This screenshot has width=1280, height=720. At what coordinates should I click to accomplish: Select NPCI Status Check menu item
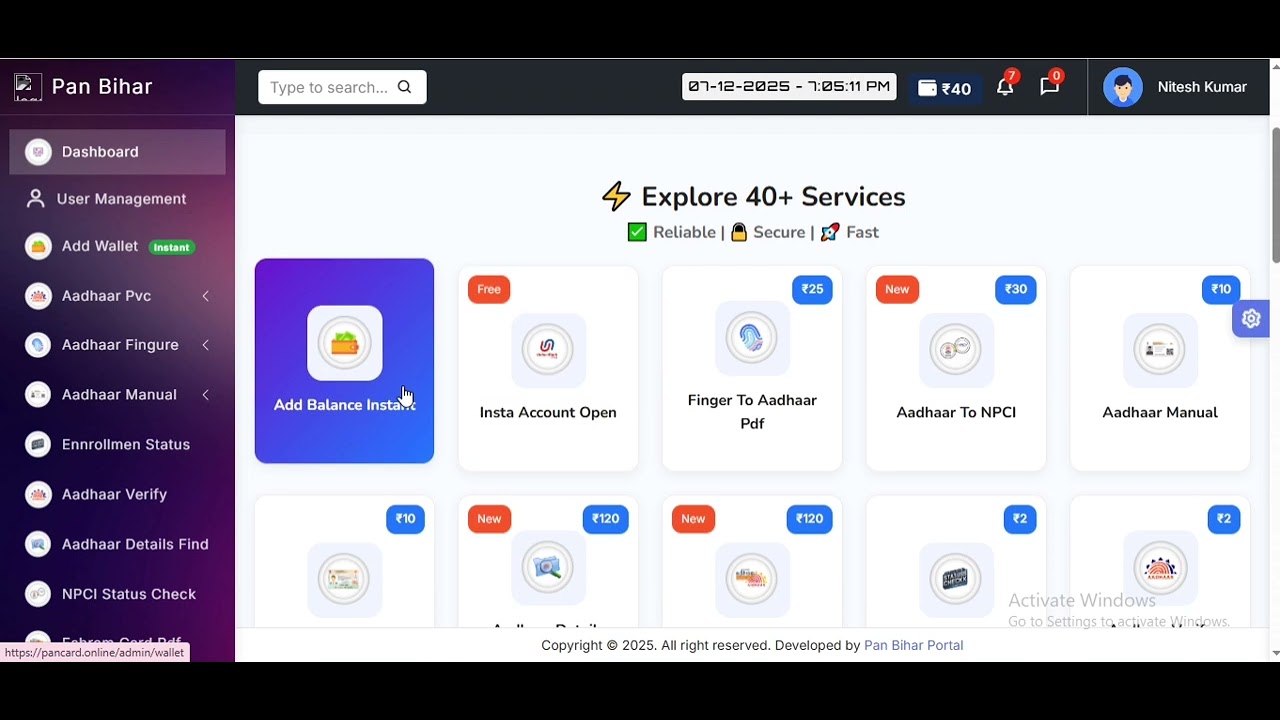pos(117,594)
